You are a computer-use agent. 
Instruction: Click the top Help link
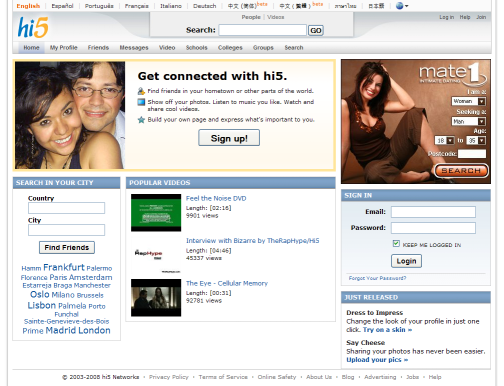point(465,17)
